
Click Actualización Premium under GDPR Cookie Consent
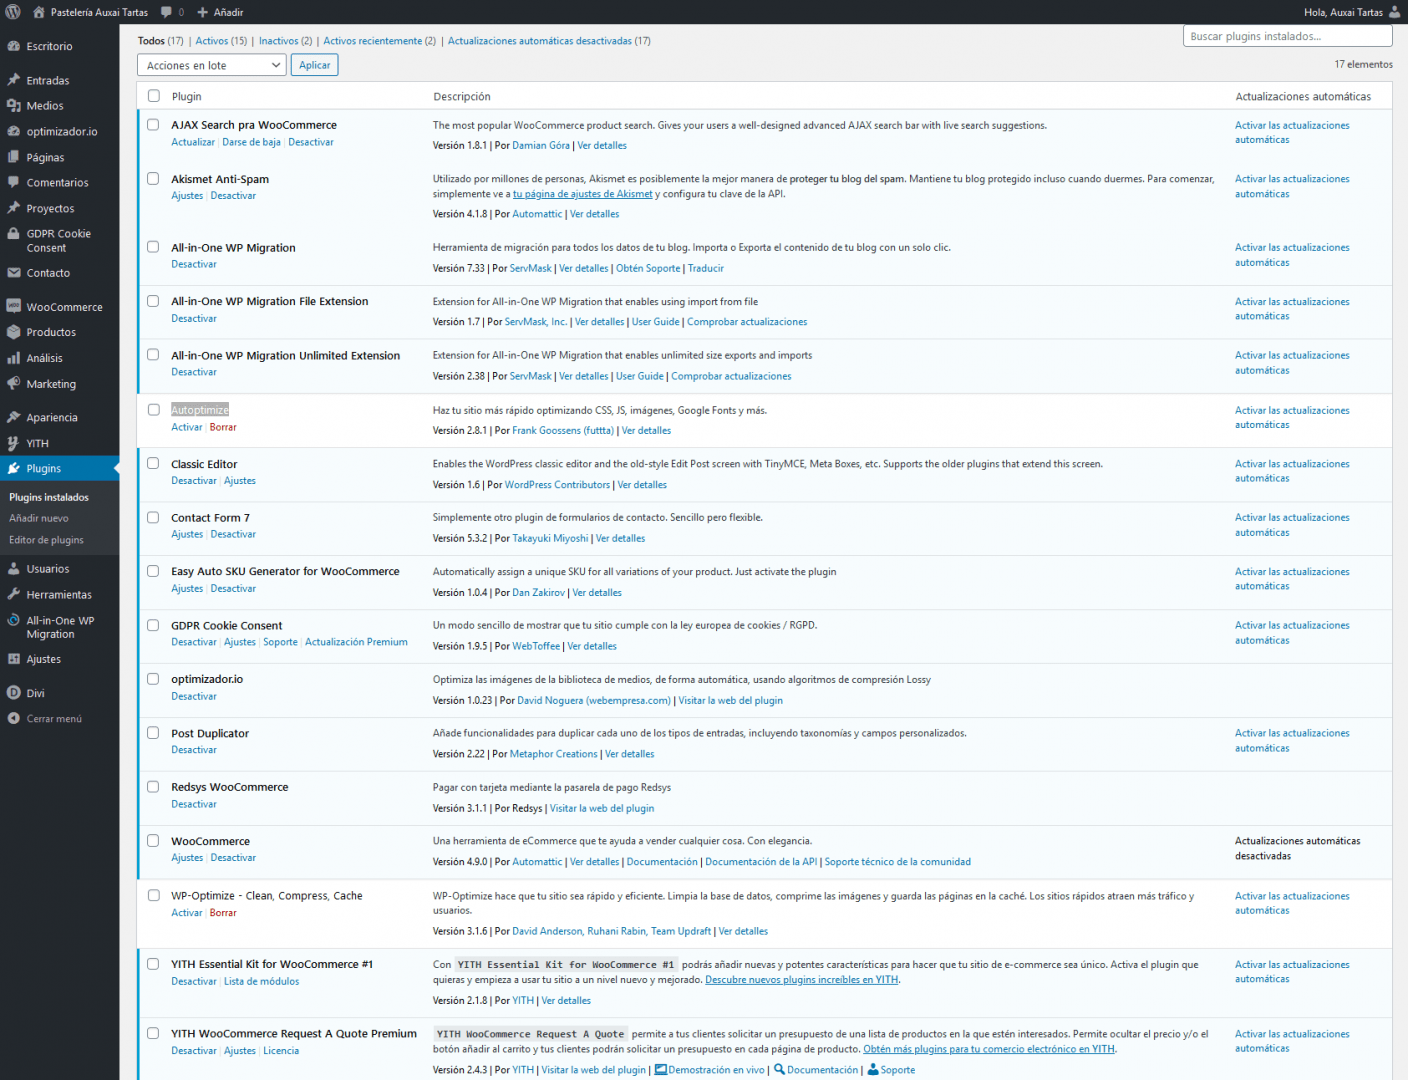[x=356, y=642]
